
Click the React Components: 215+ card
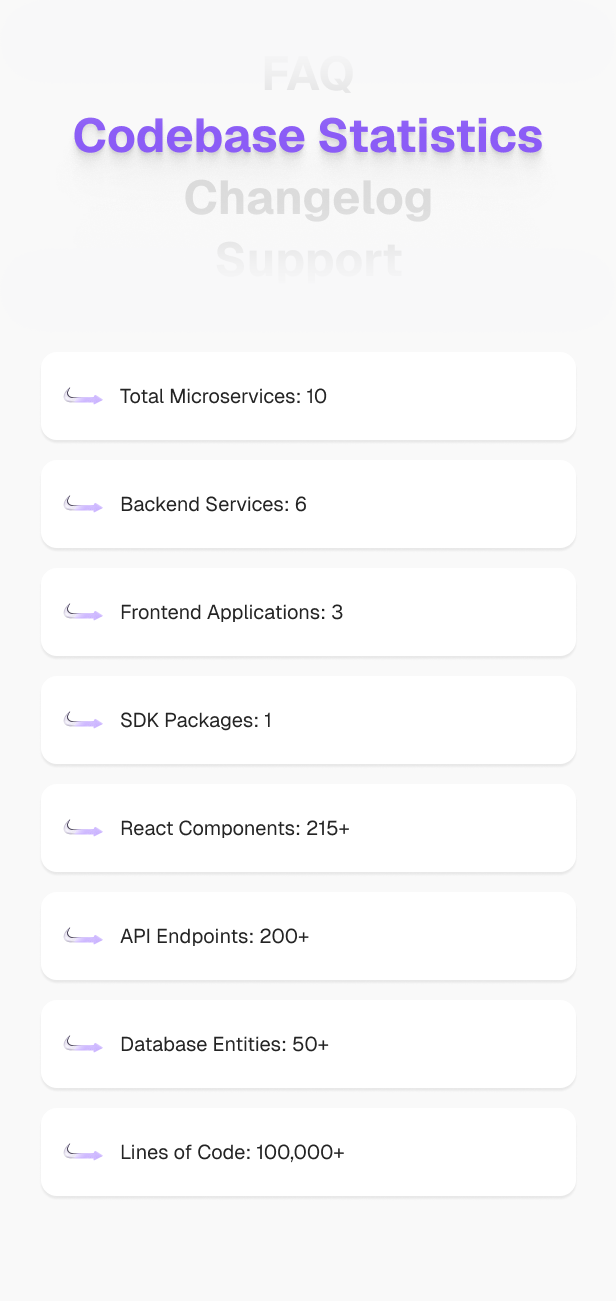click(308, 828)
